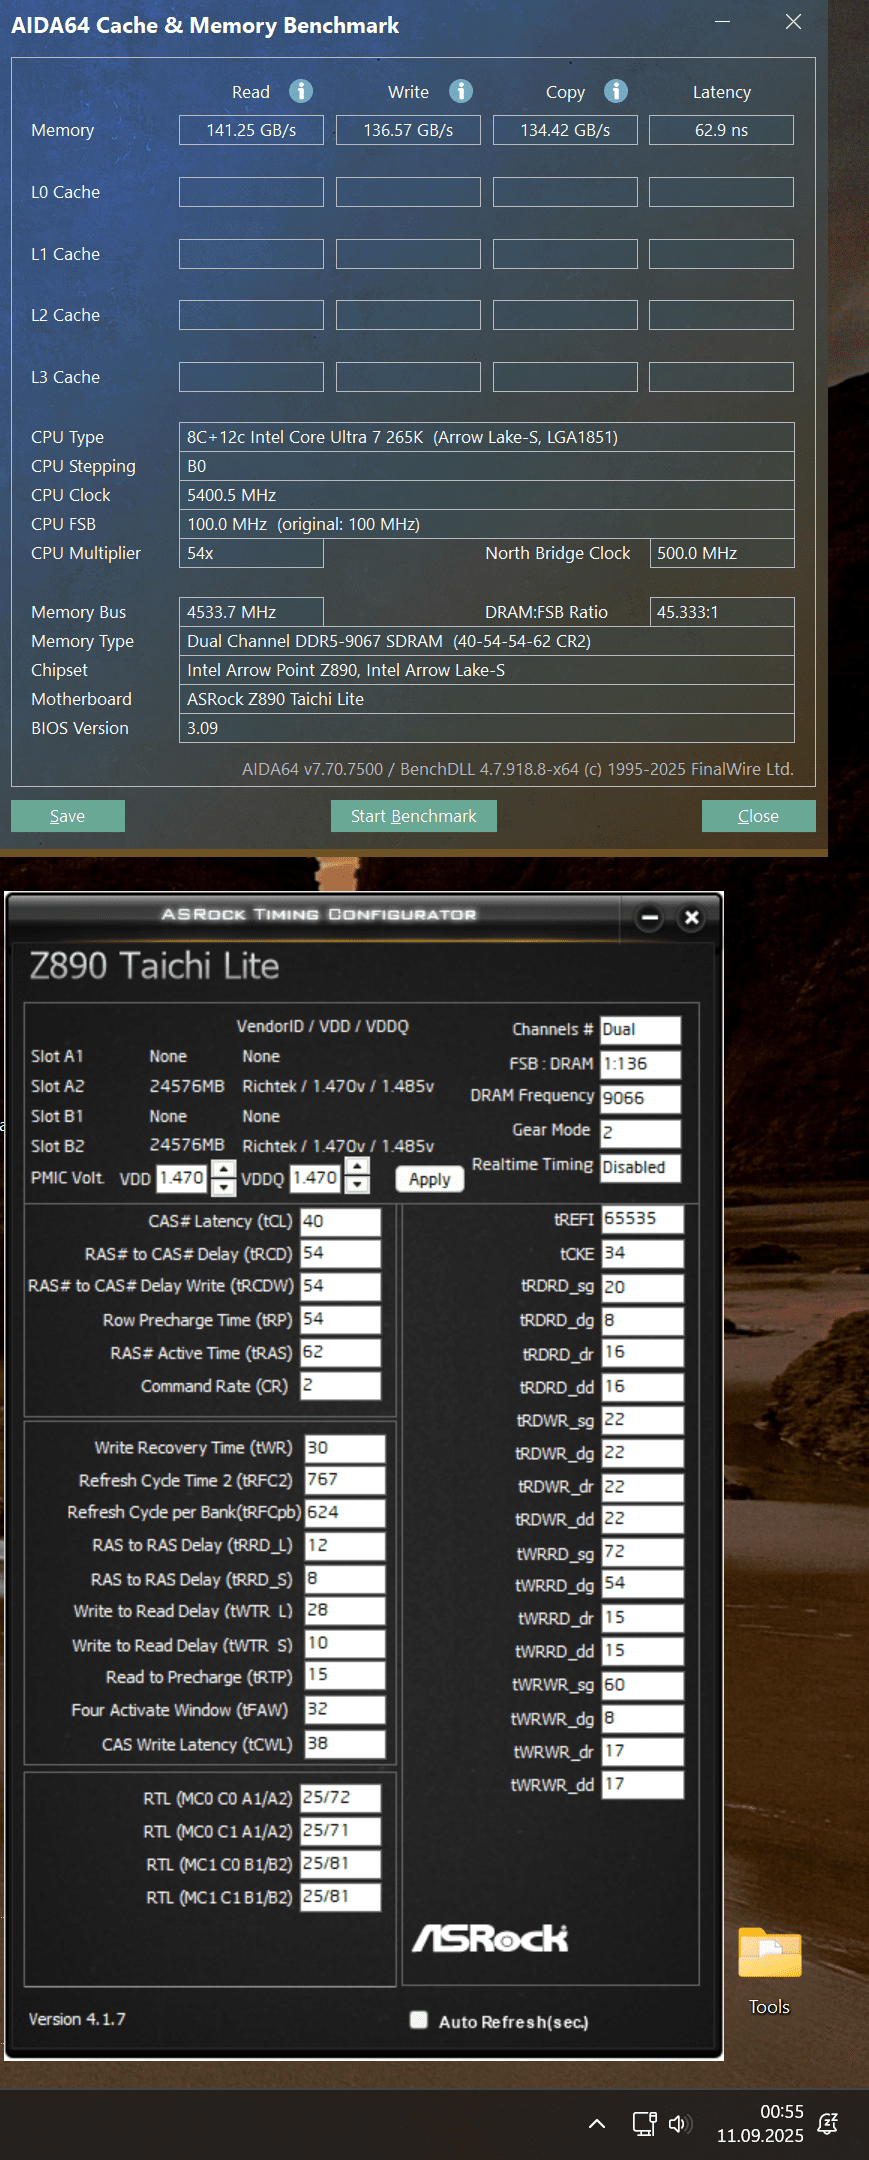Click the Memory Write result field 136.57 GB/s
Screen dimensions: 869x2160
click(408, 130)
